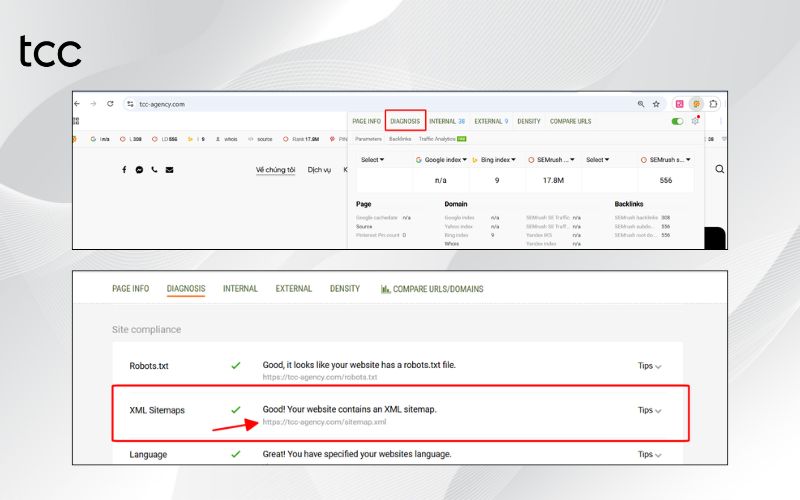Screen dimensions: 800x500
Task: Open SEOquake settings gear icon
Action: click(695, 121)
